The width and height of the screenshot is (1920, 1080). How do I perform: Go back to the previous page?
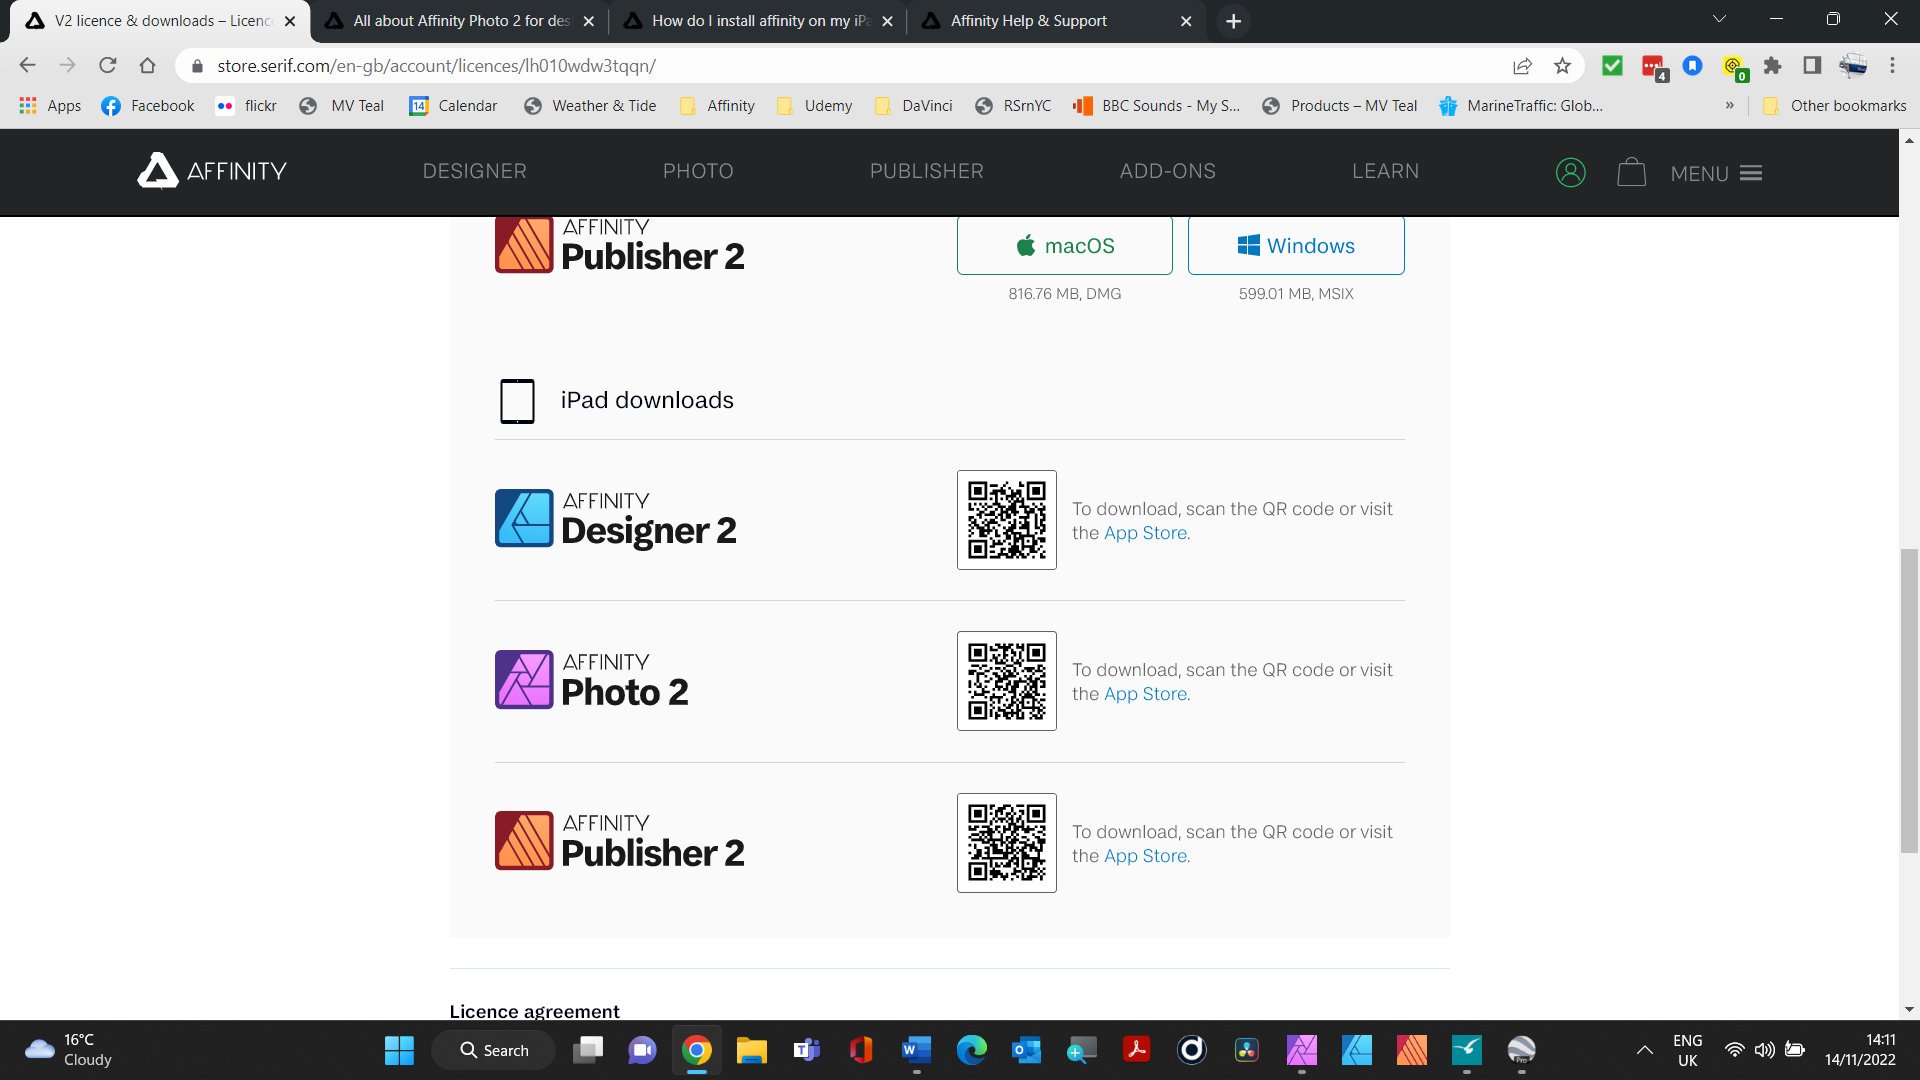27,65
